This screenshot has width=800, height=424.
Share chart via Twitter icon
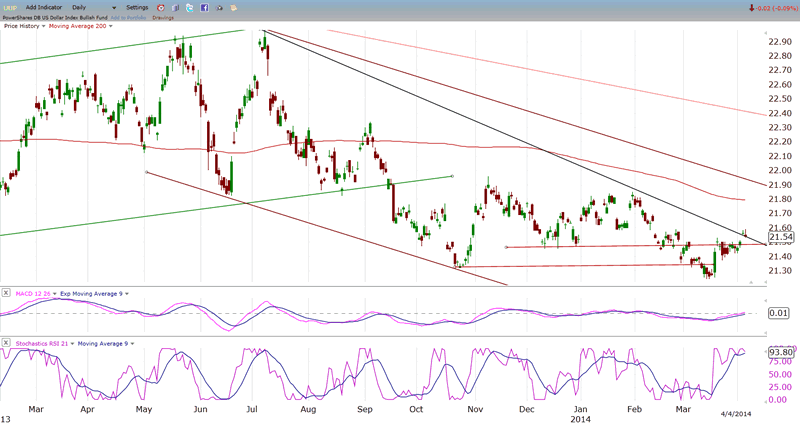[x=190, y=7]
